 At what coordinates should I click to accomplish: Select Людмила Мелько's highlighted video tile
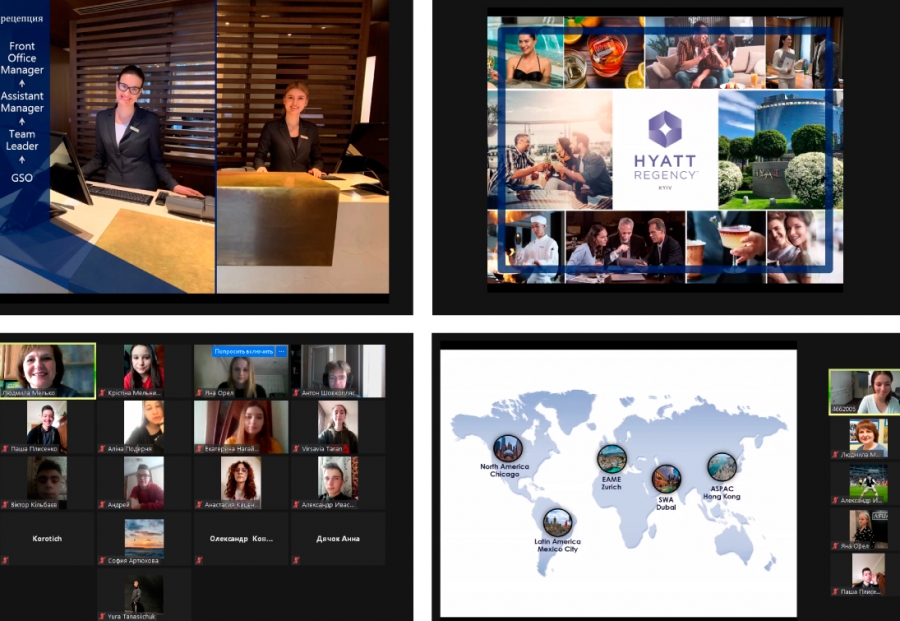pos(48,371)
